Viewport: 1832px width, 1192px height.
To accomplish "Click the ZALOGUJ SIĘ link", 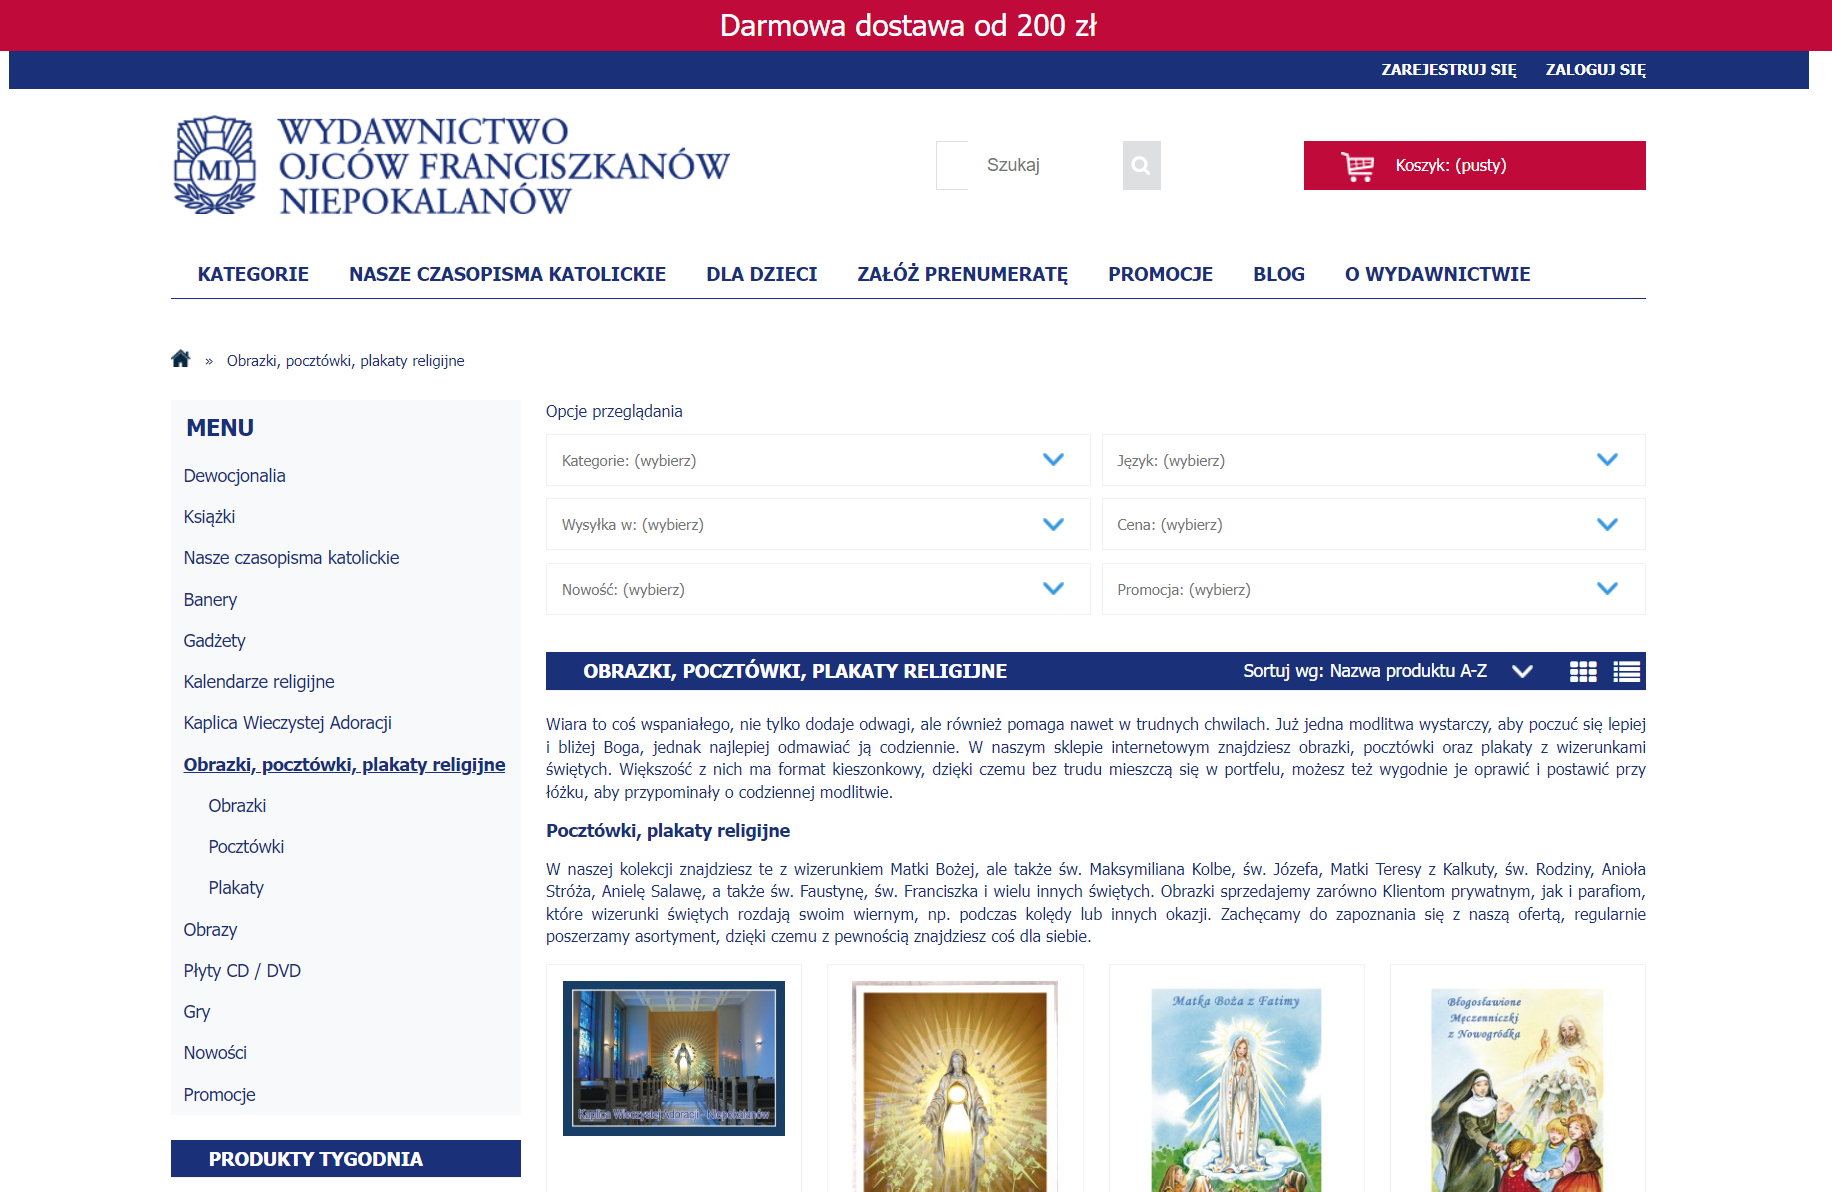I will [1594, 69].
